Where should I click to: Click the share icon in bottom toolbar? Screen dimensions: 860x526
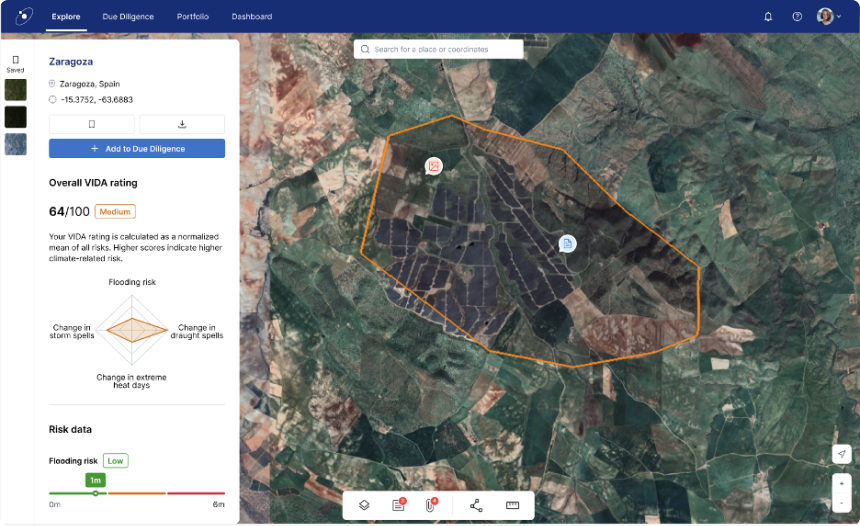tap(476, 505)
